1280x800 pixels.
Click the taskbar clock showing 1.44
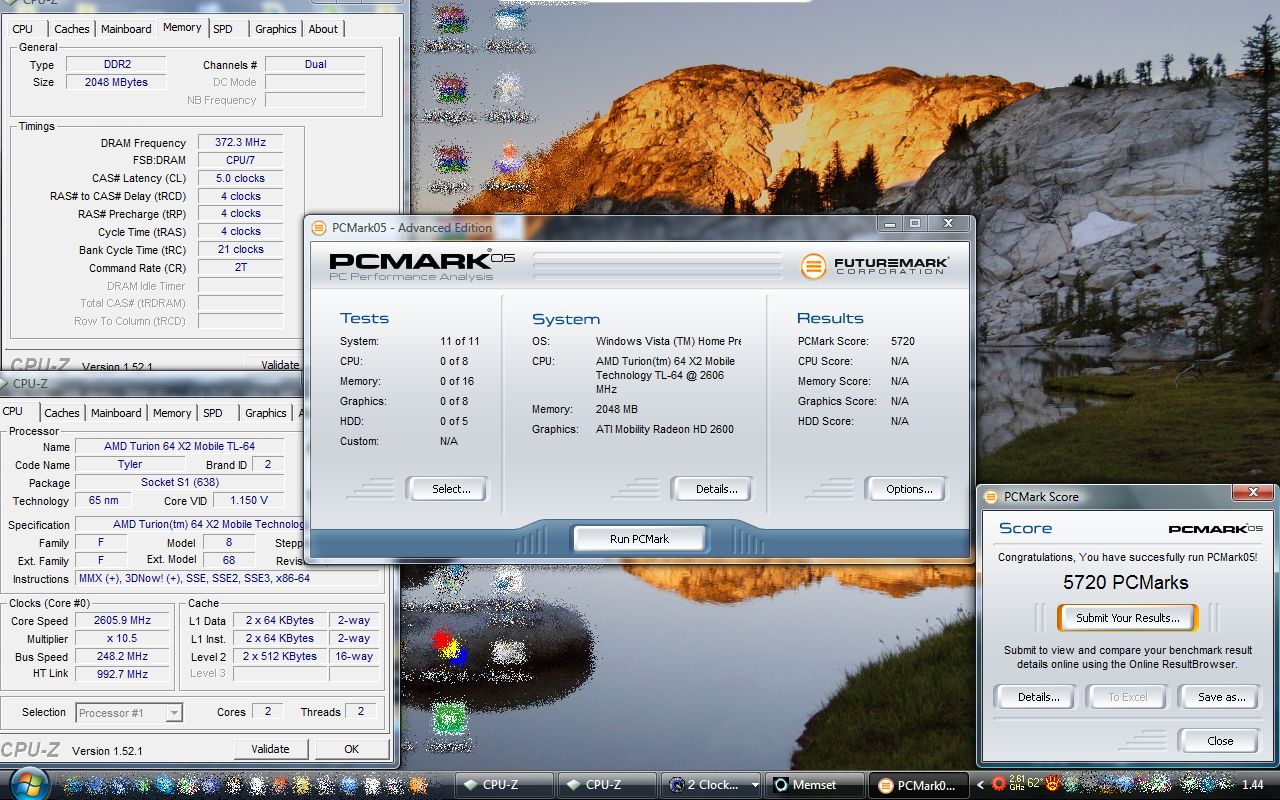1253,785
